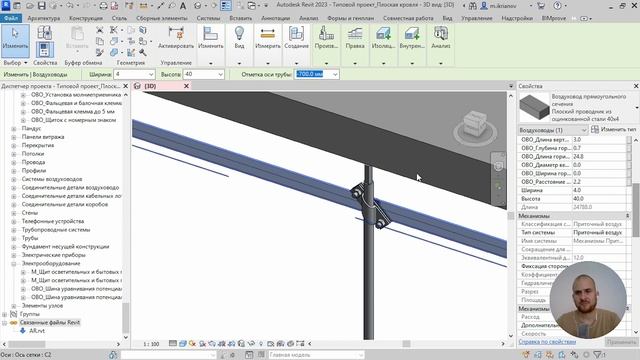Click the shopping cart icon in title bar
Screen dimensions: 640x360
(541, 6)
